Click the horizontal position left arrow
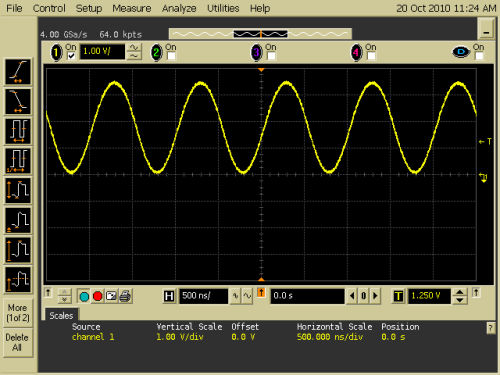500x375 pixels. (352, 296)
